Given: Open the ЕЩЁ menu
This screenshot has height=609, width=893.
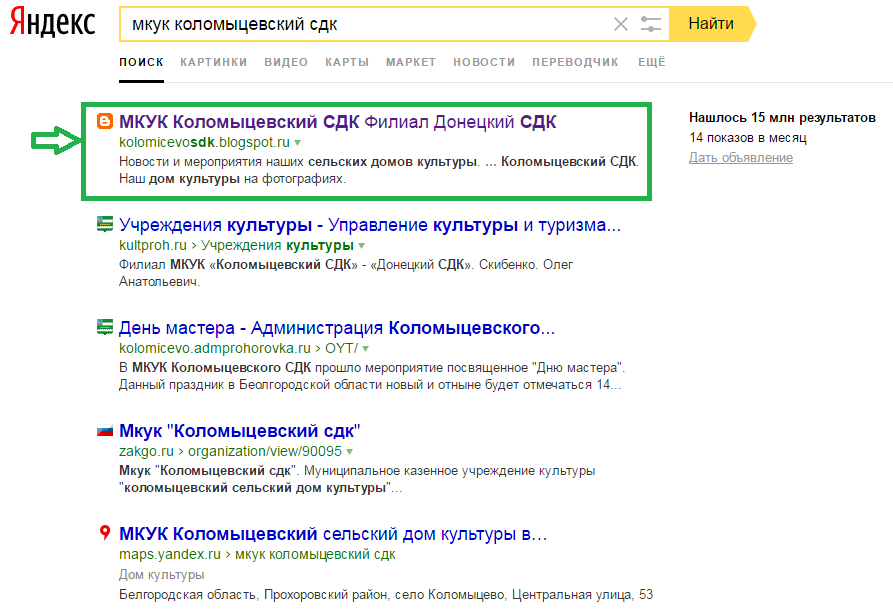Looking at the screenshot, I should pyautogui.click(x=652, y=62).
